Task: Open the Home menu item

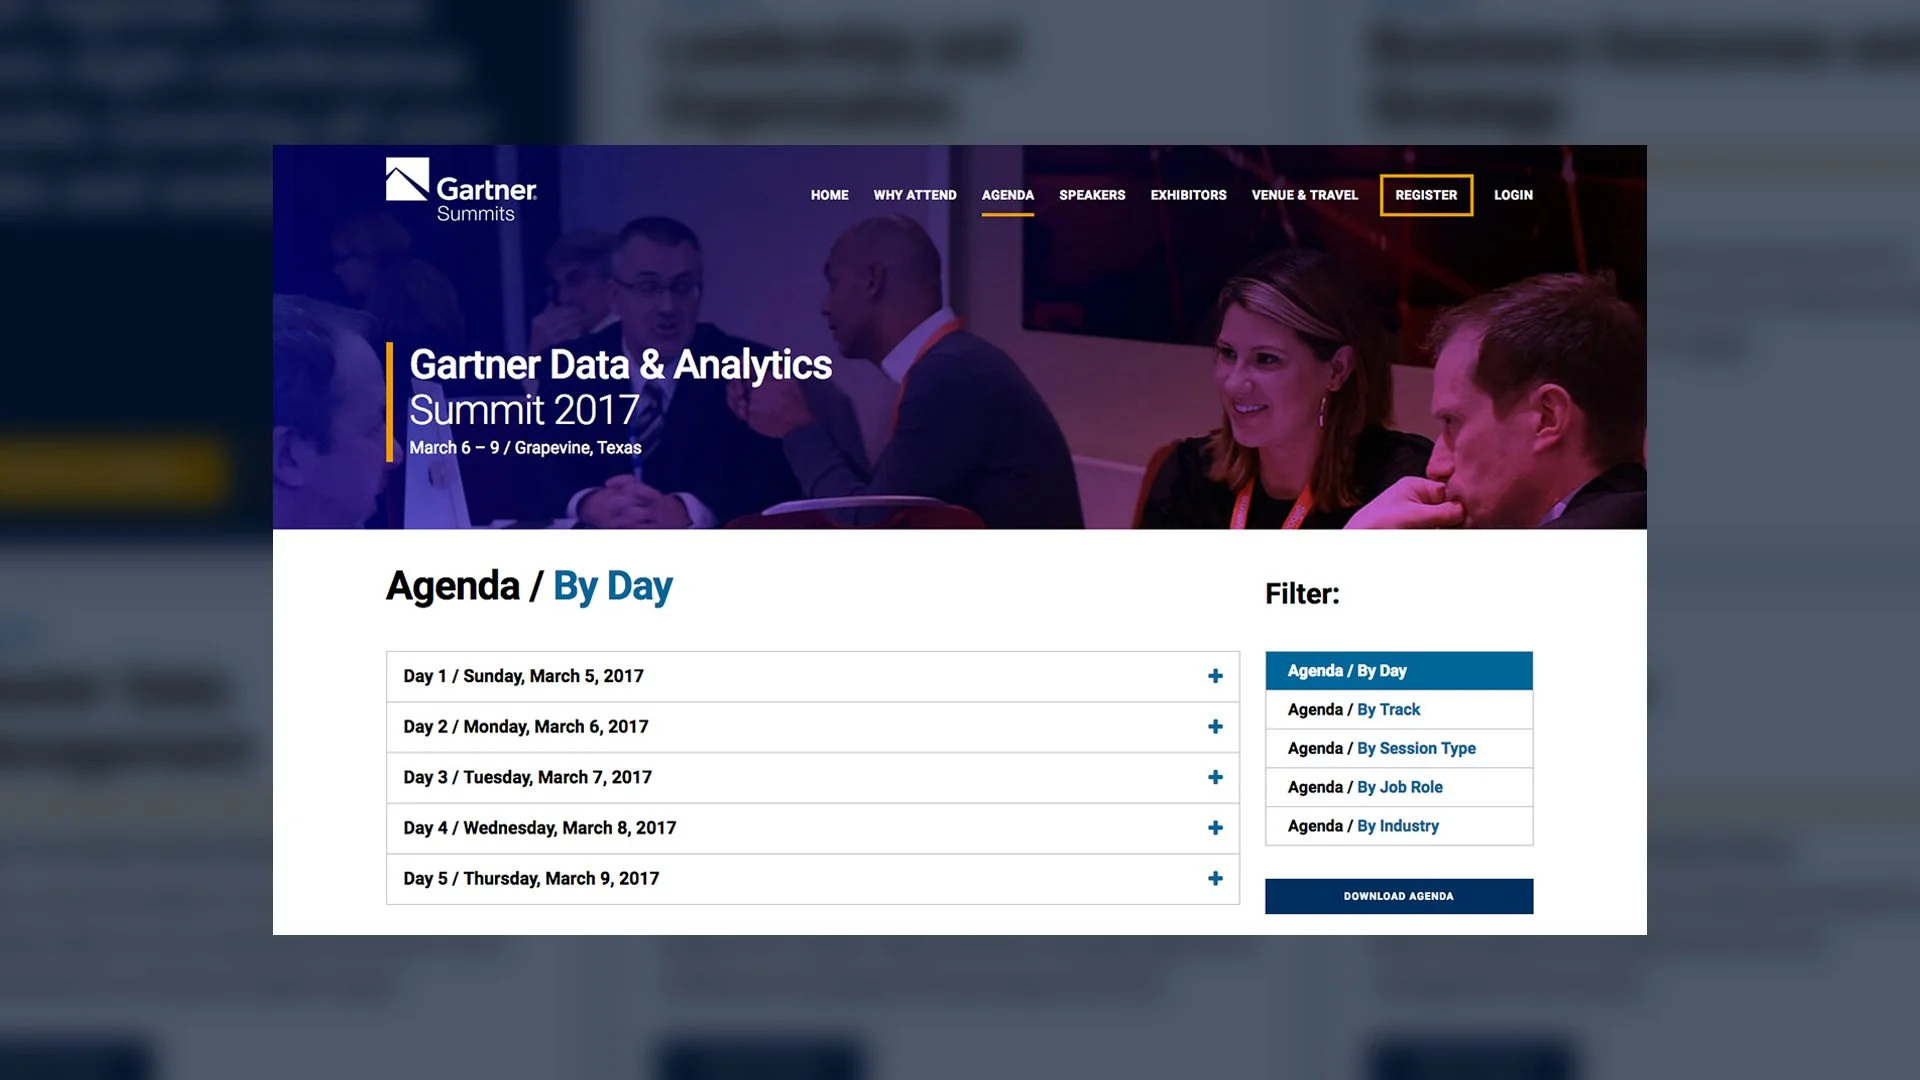Action: (x=829, y=195)
